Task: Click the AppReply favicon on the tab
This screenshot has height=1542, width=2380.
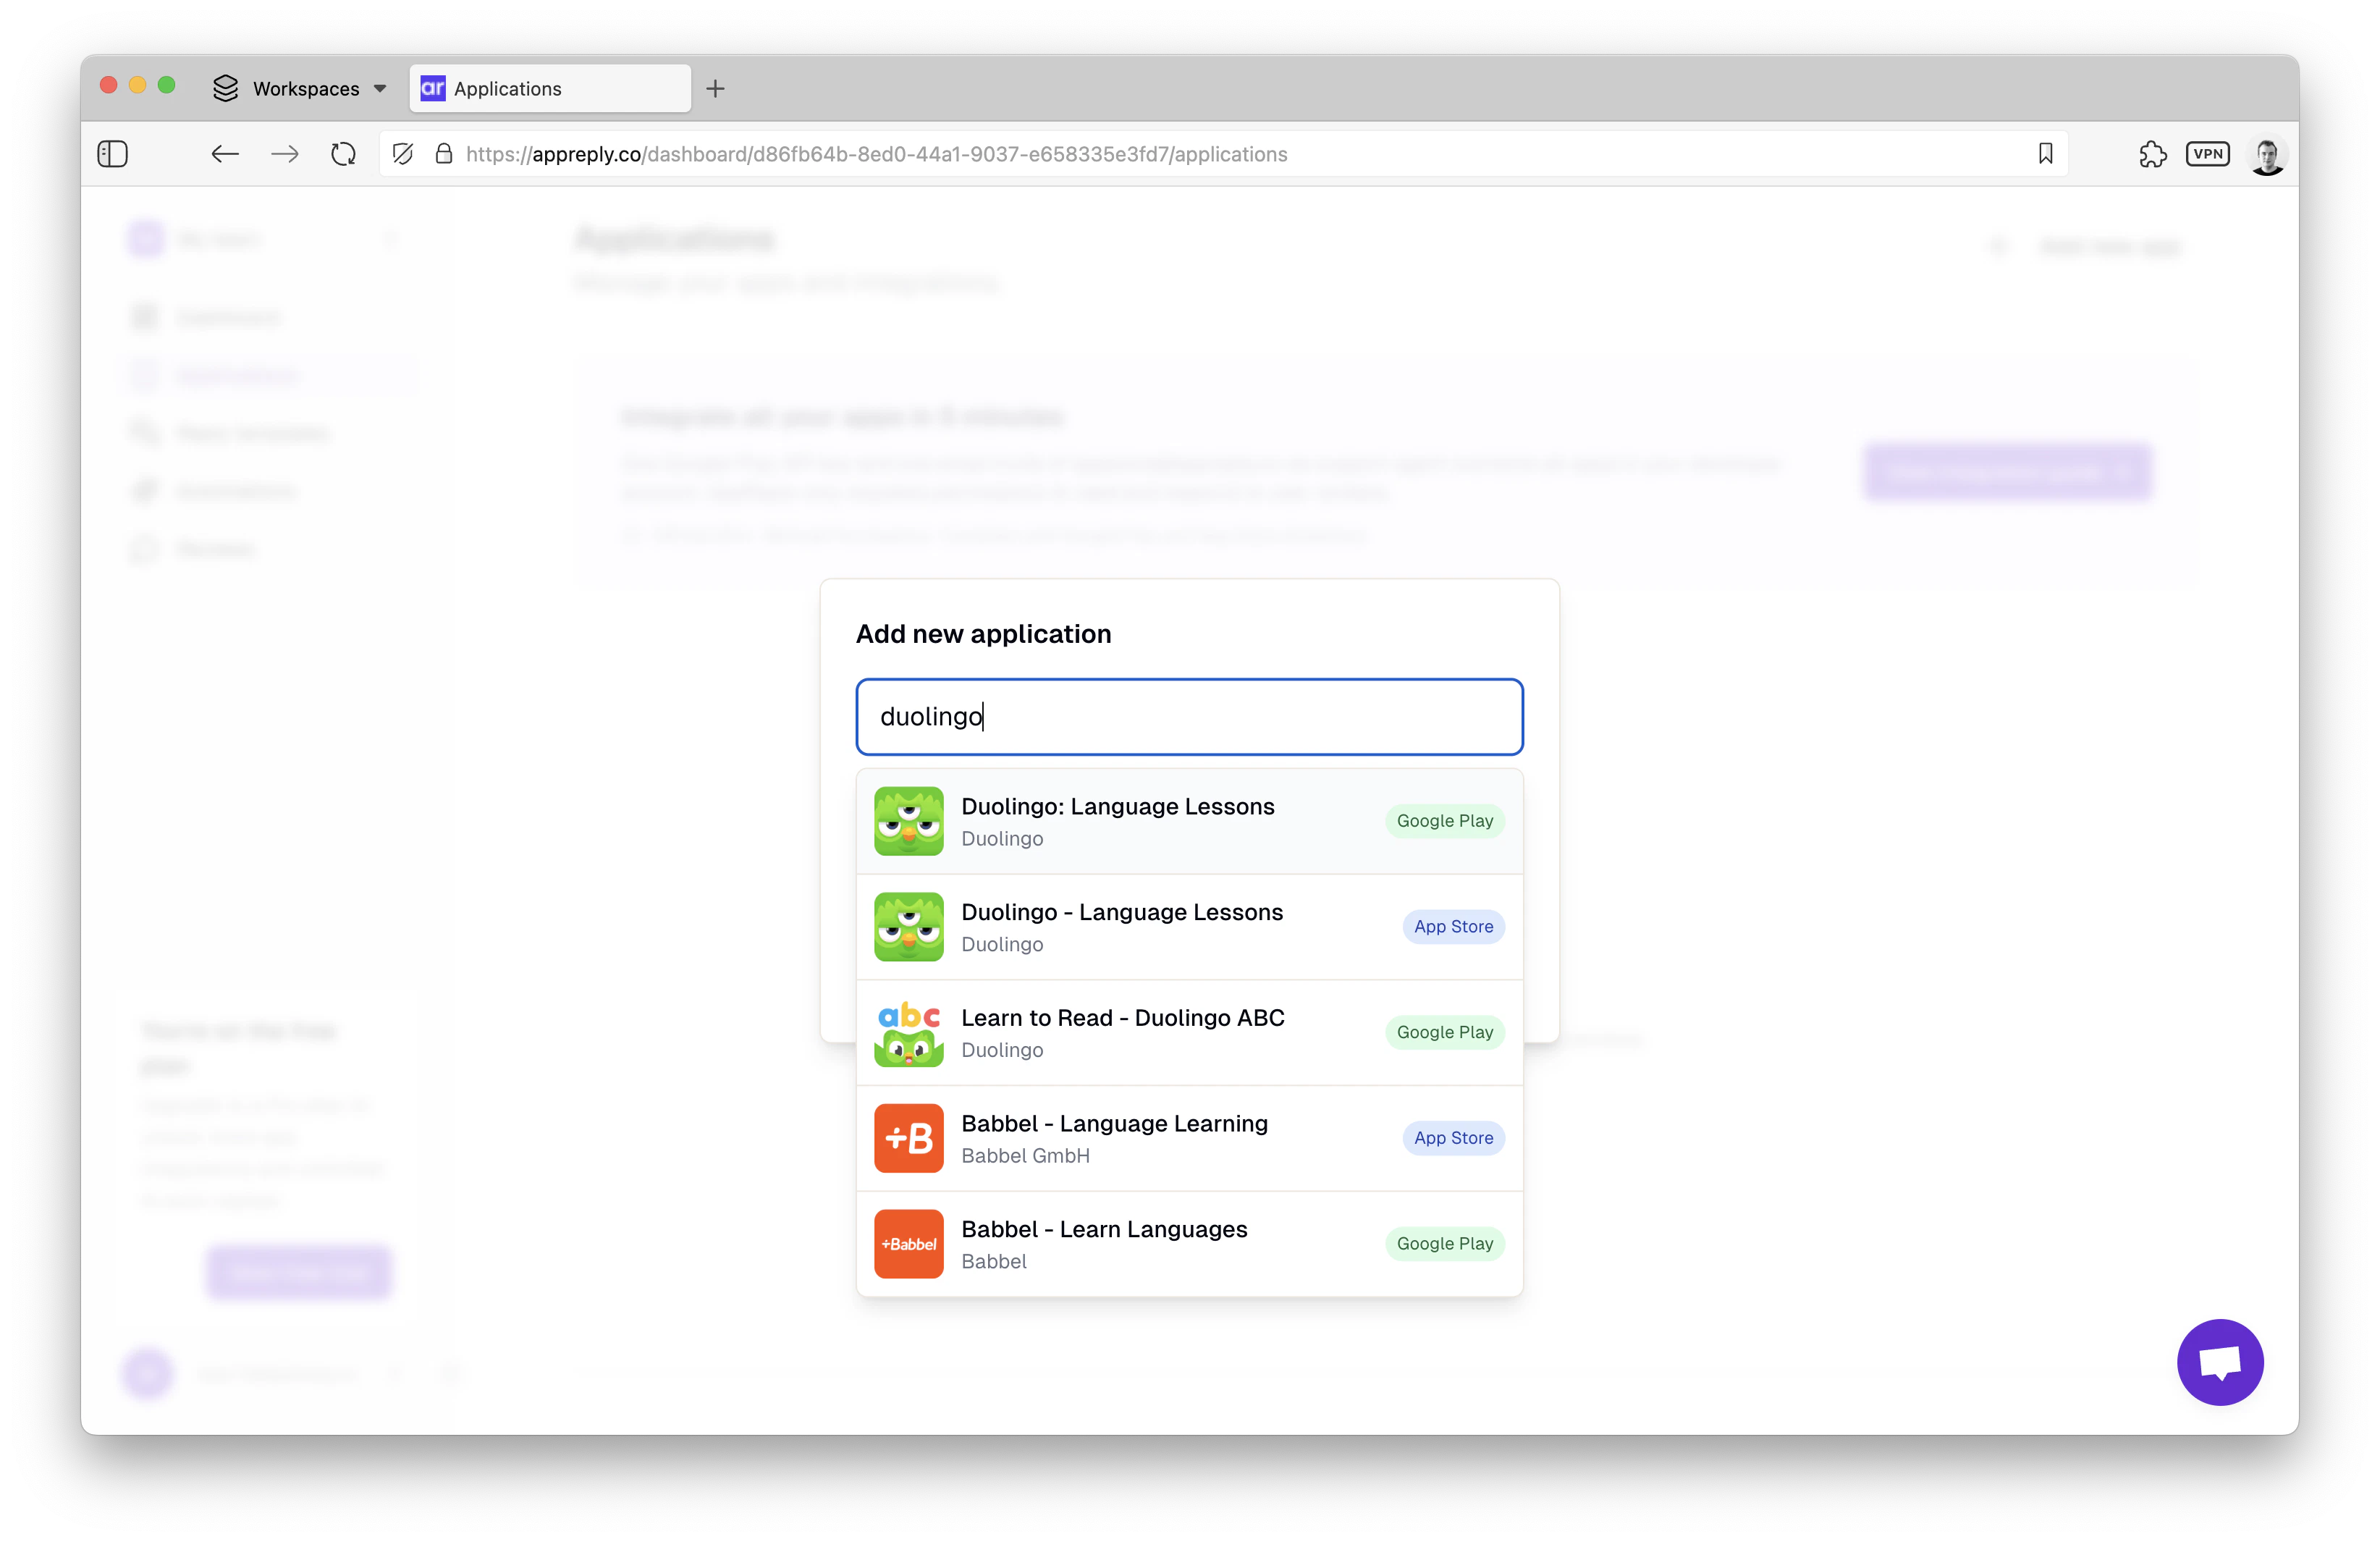Action: tap(433, 89)
